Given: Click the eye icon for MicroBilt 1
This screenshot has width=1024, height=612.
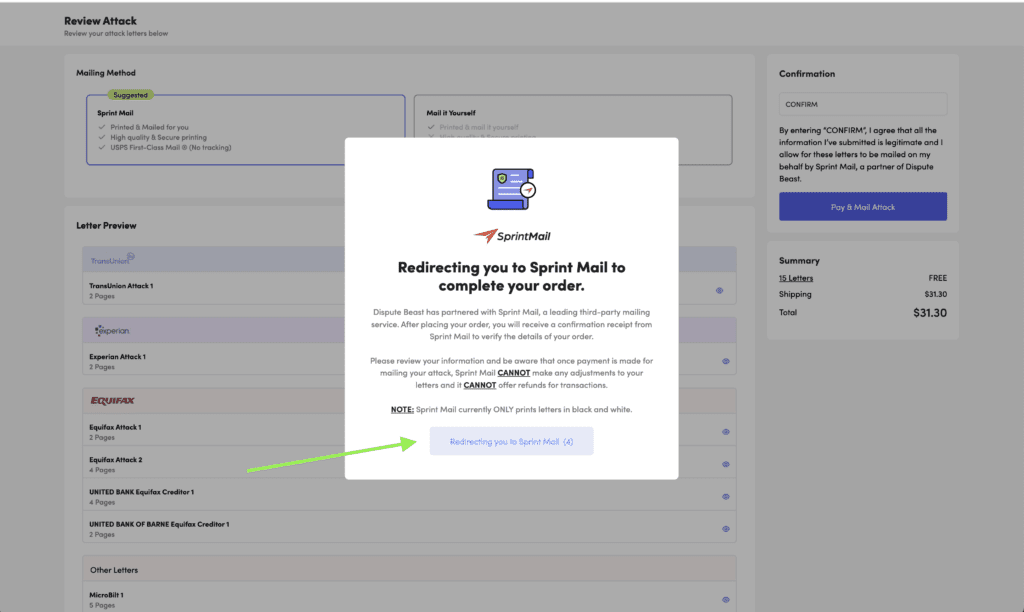Looking at the screenshot, I should [x=725, y=599].
